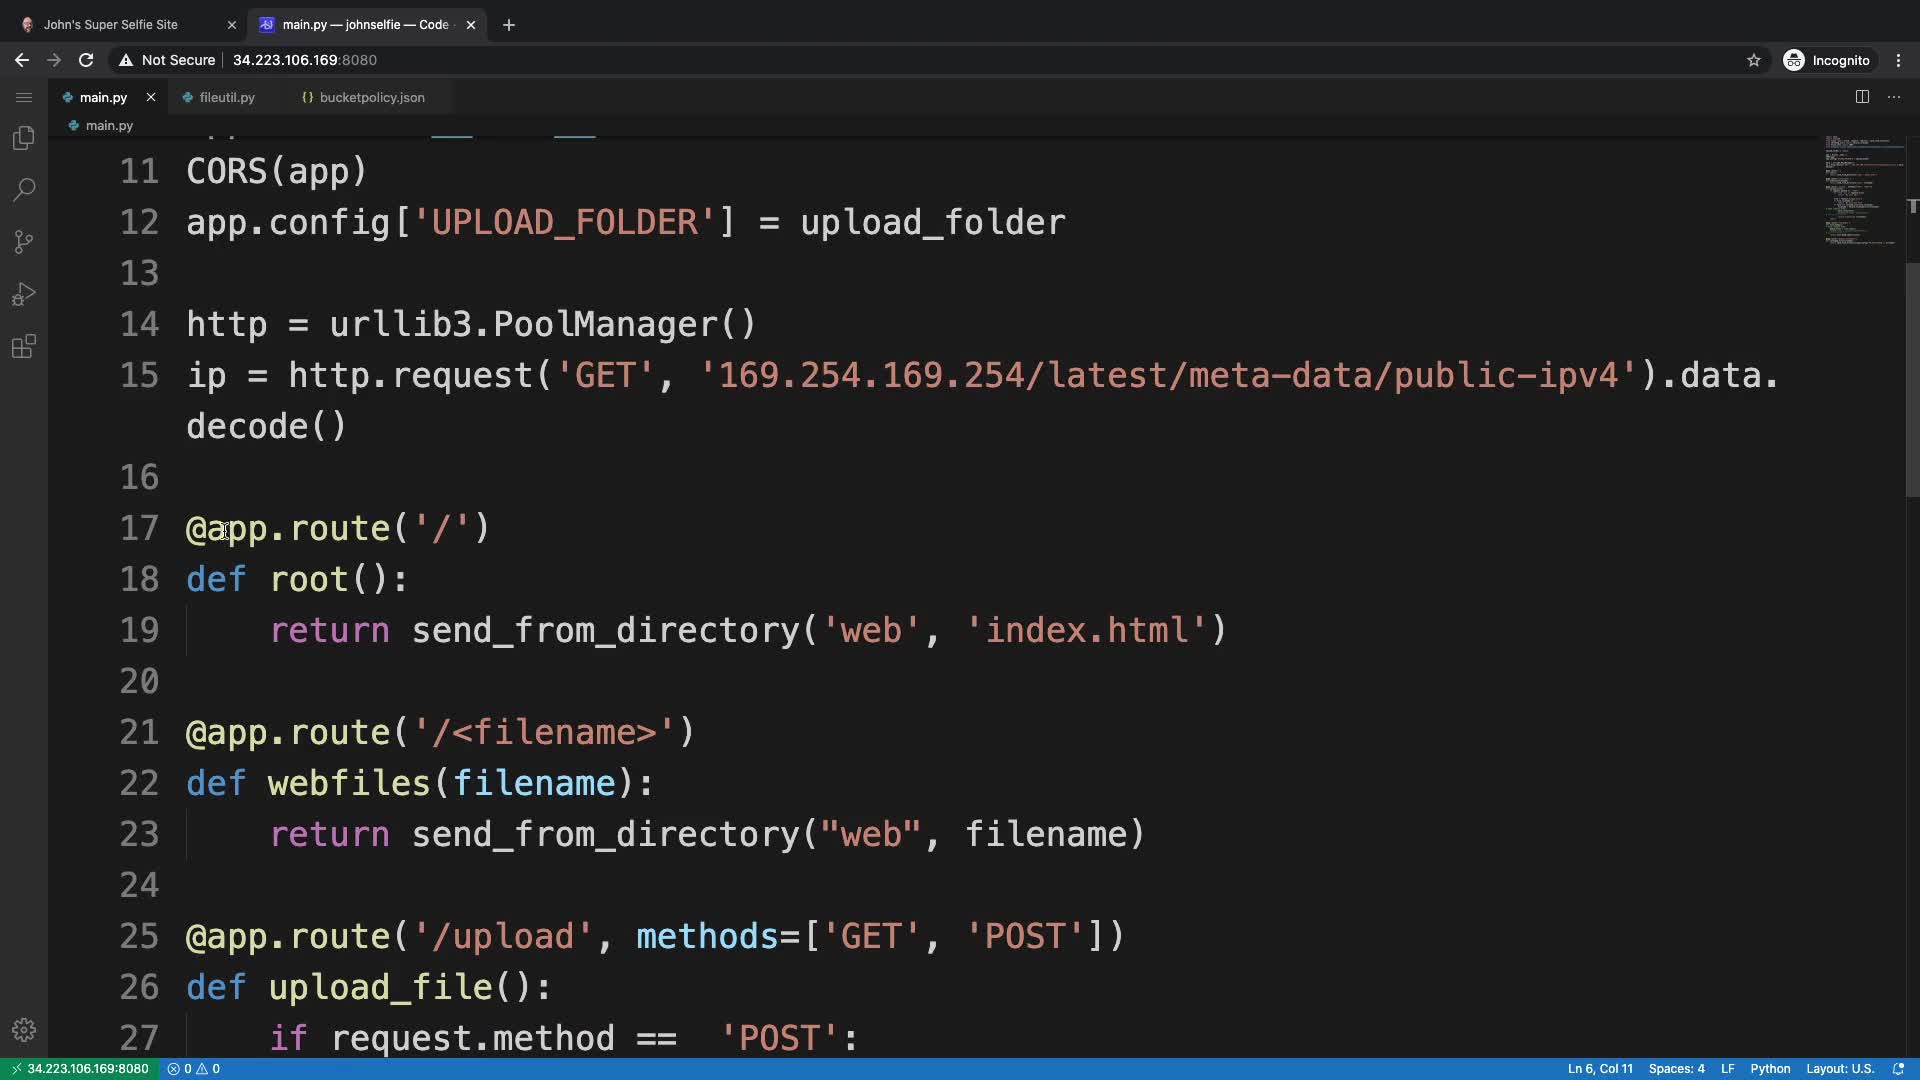
Task: Close the main.py editor tab
Action: (x=151, y=97)
